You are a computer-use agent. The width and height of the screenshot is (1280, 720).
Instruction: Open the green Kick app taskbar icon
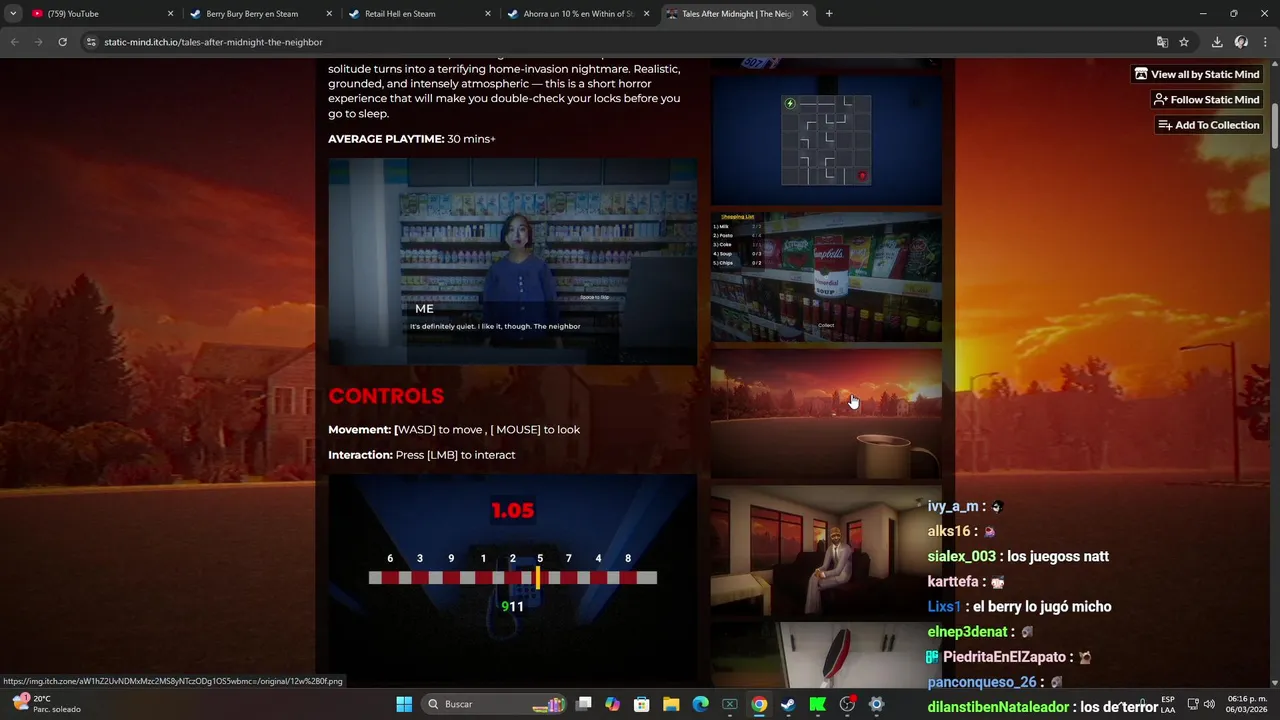click(x=818, y=704)
